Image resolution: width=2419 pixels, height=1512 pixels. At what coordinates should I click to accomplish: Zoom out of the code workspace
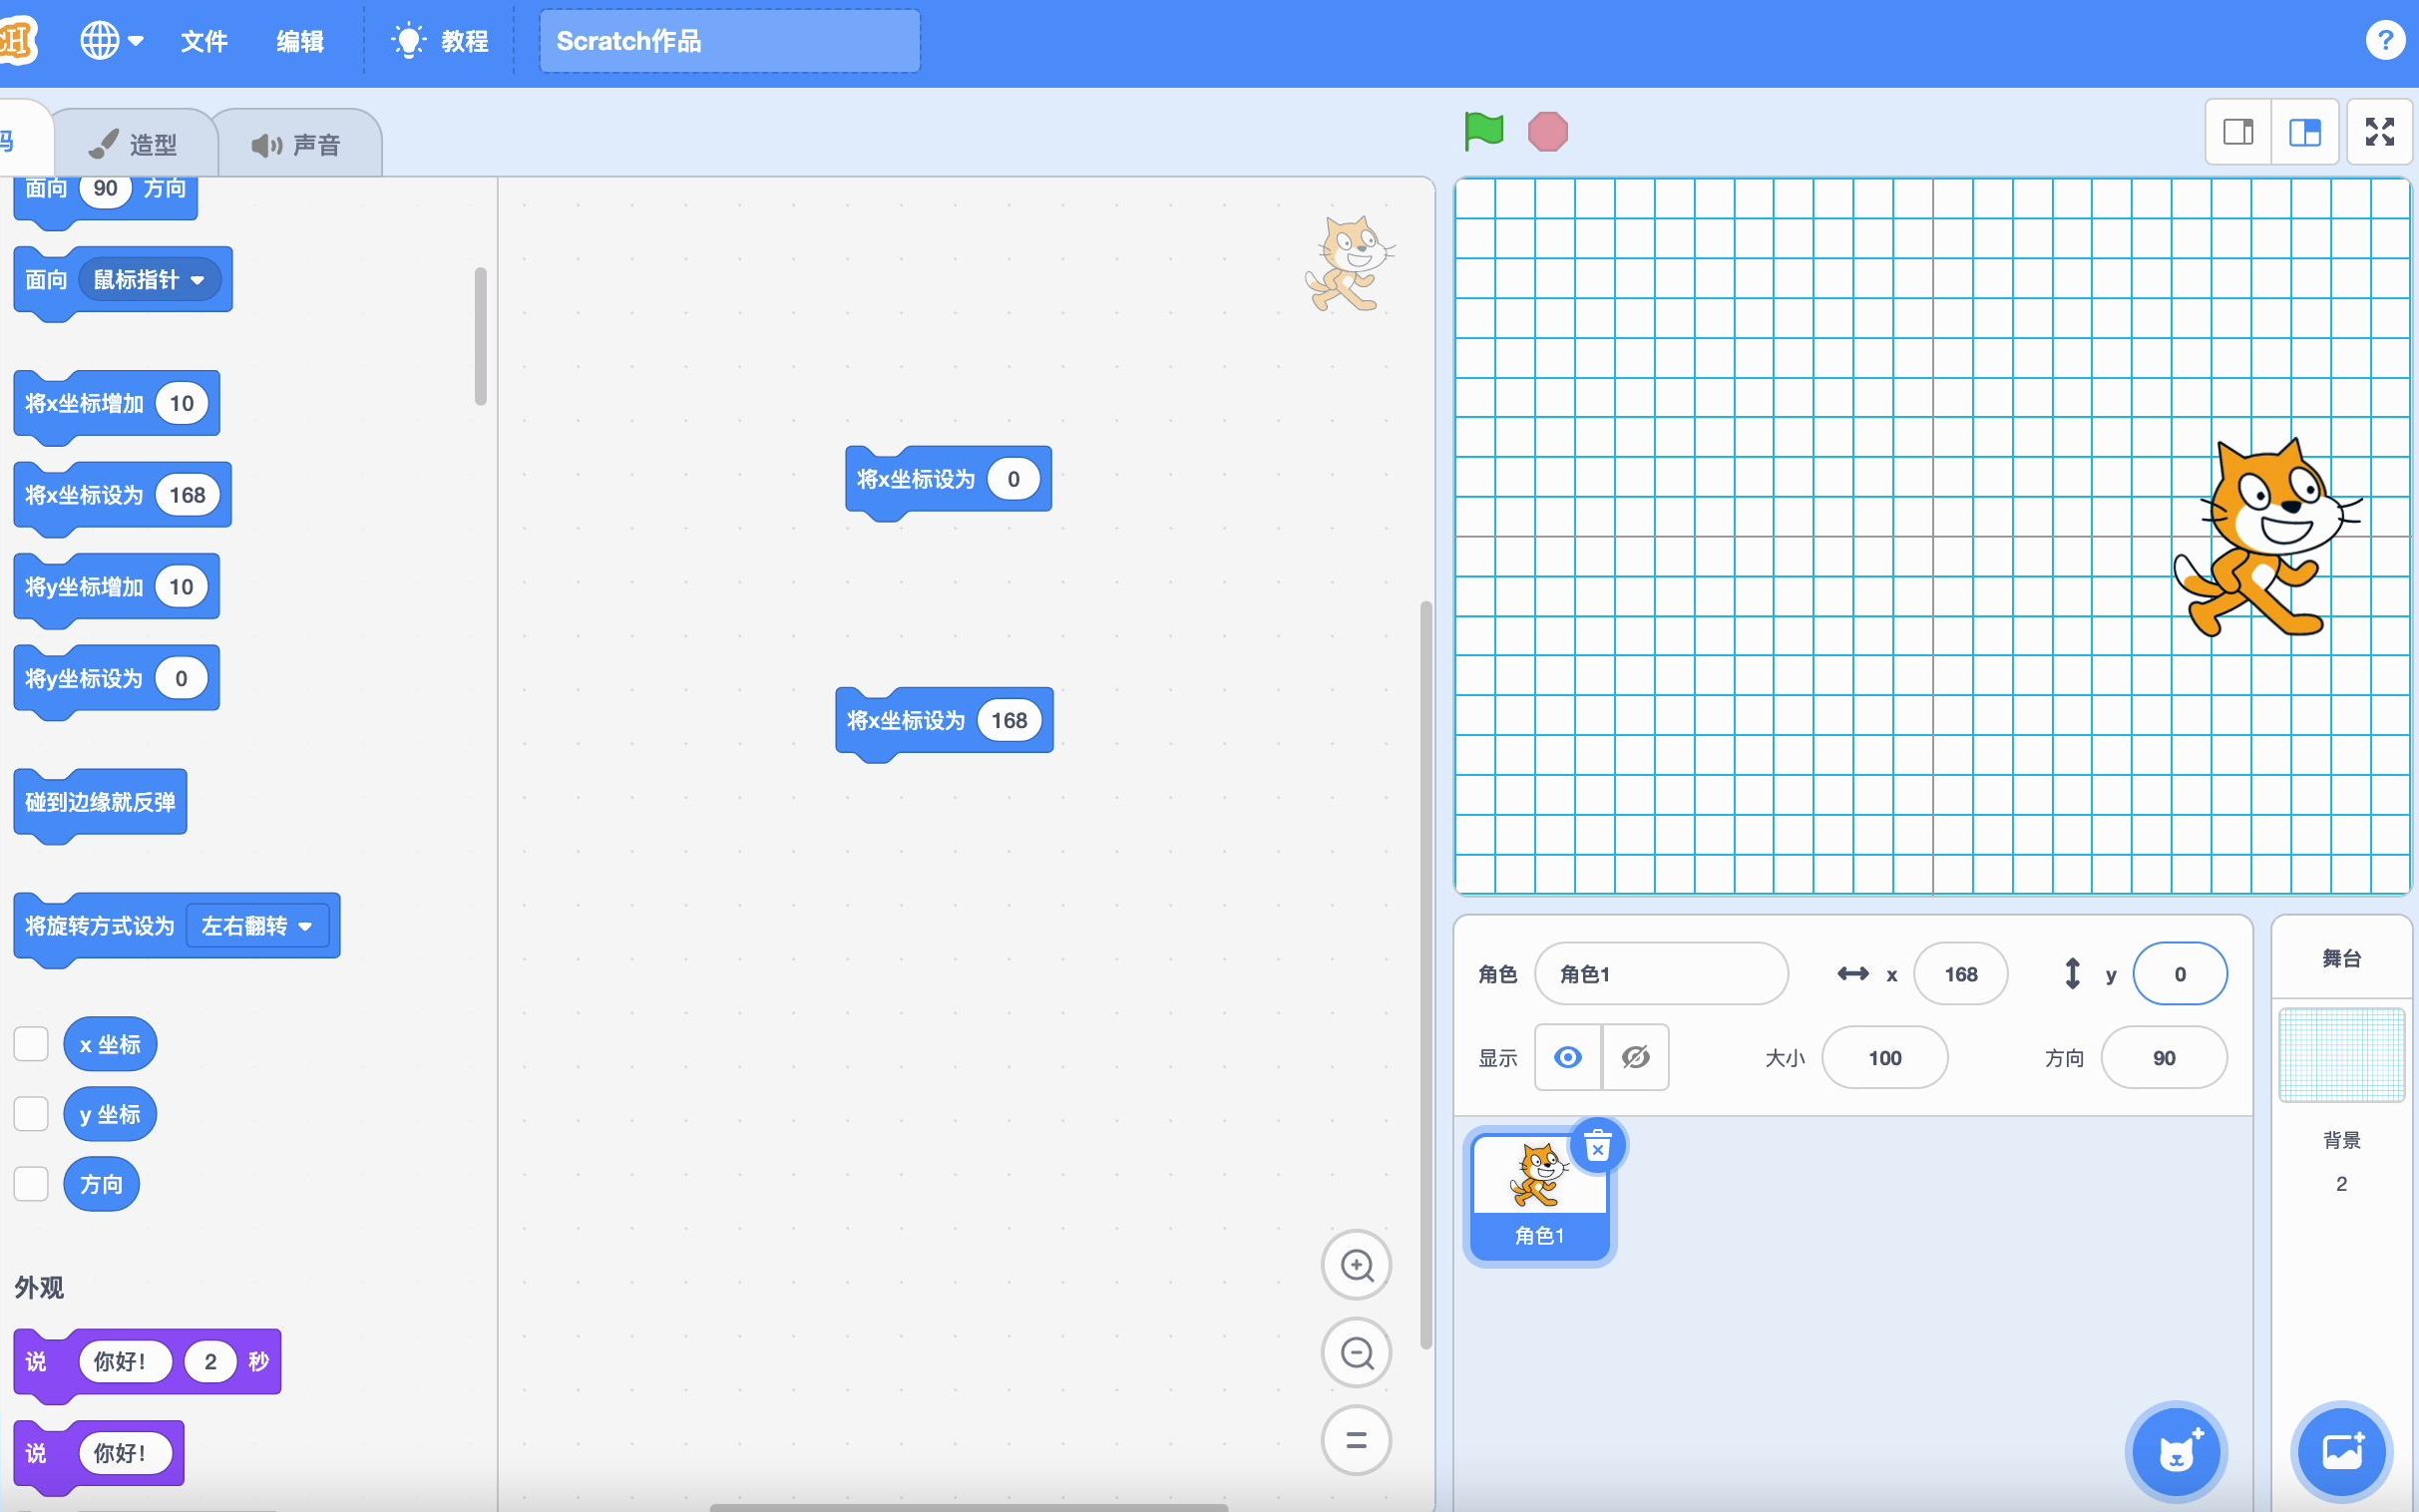click(1356, 1352)
